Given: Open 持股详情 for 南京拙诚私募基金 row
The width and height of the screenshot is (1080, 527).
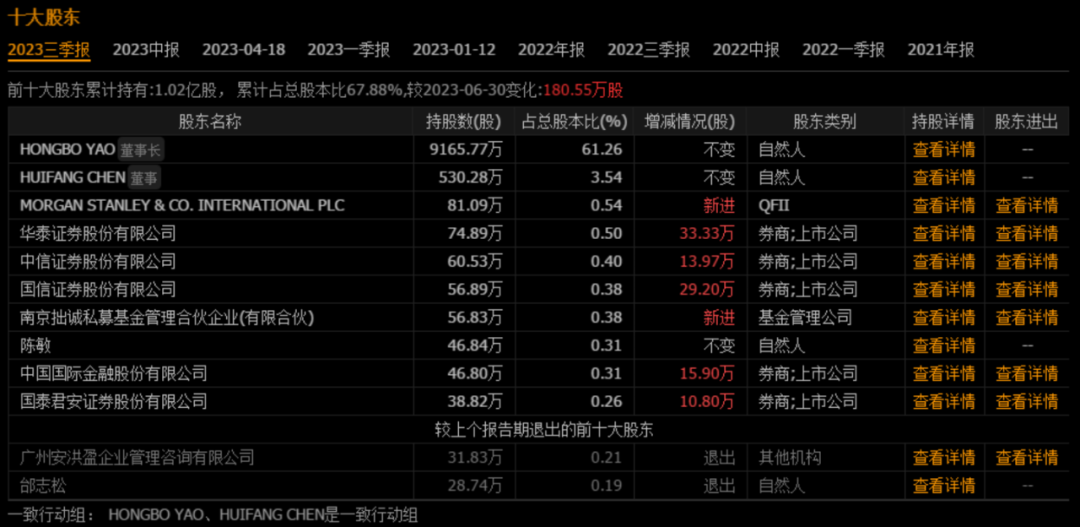Looking at the screenshot, I should click(x=944, y=318).
